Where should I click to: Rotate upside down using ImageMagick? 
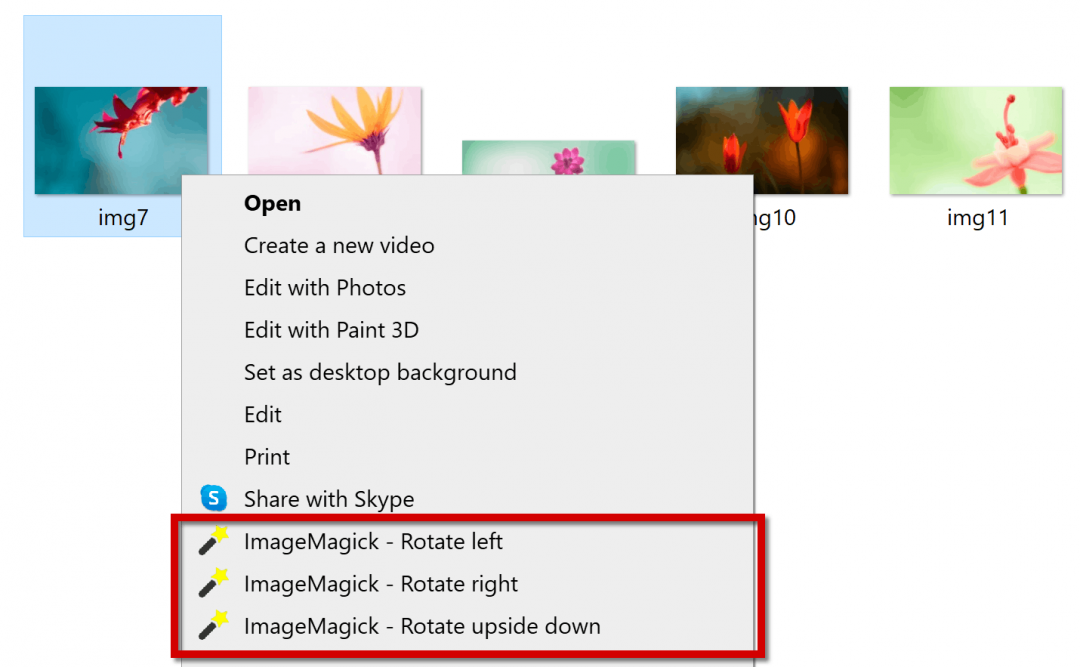[422, 626]
